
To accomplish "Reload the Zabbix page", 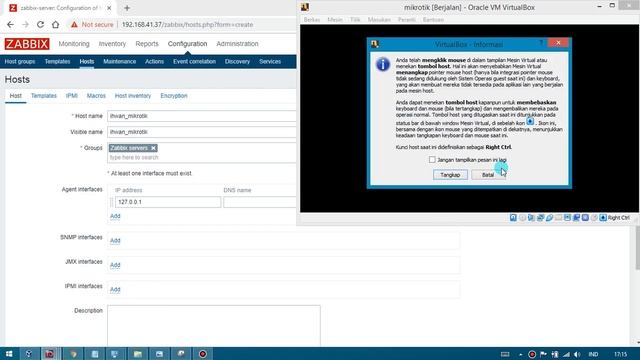I will coord(40,24).
